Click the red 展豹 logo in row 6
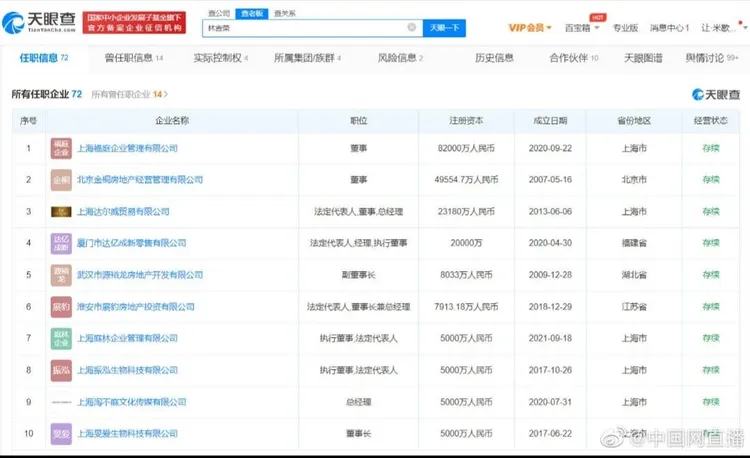 [x=61, y=306]
